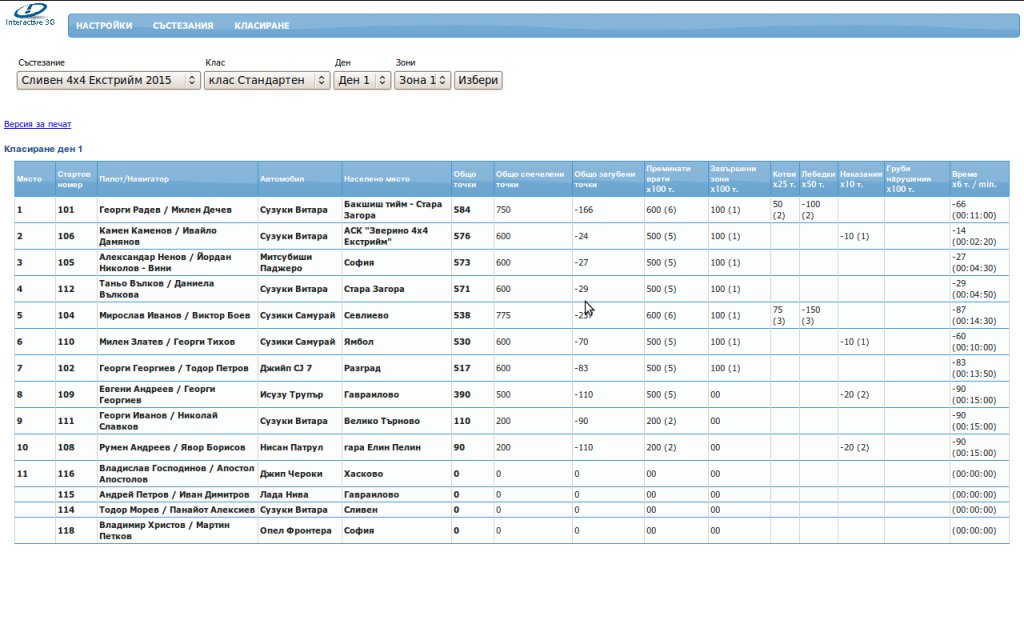Select the Георги Радев / Милен Дечев row

coord(165,210)
